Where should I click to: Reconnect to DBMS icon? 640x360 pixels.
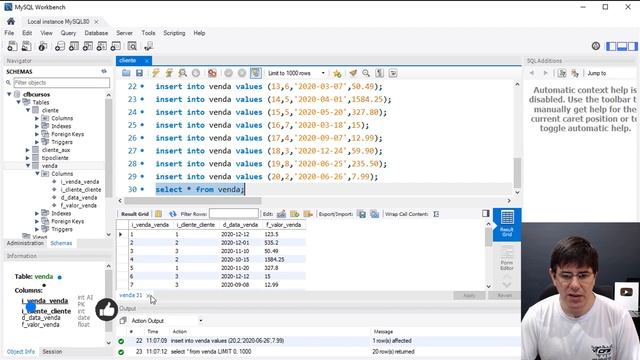pyautogui.click(x=149, y=46)
